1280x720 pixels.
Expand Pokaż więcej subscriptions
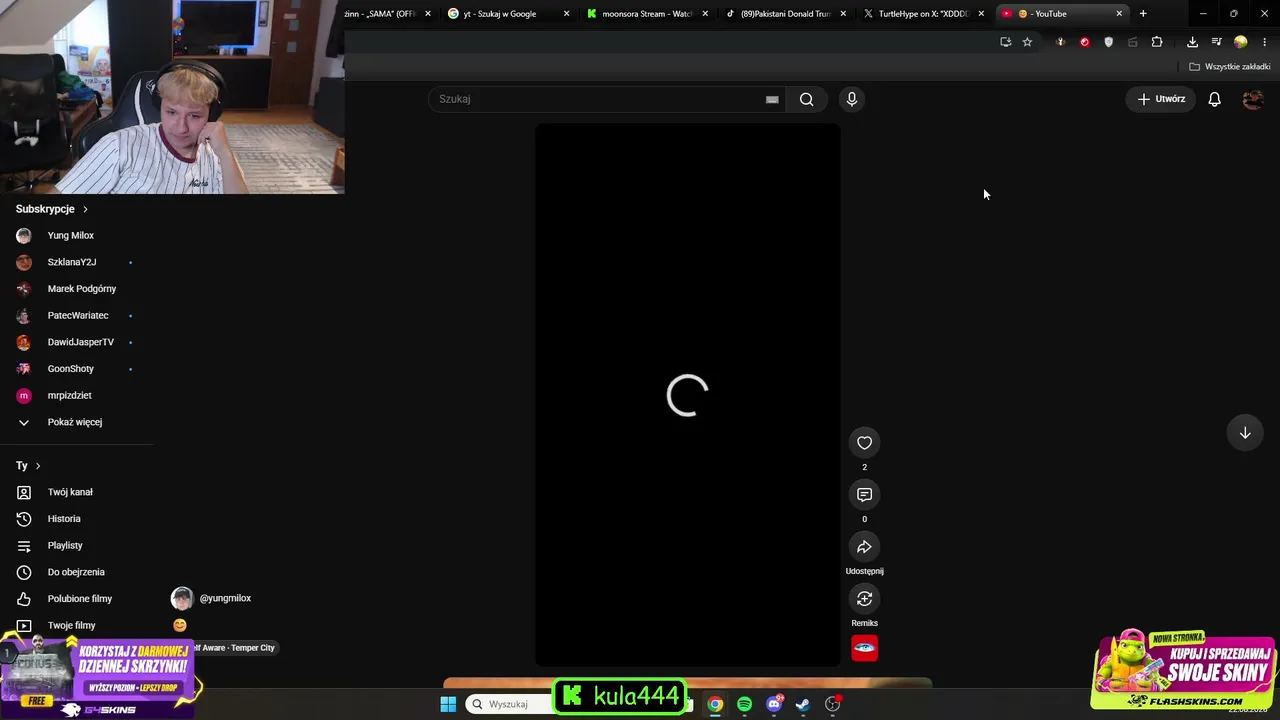tap(74, 422)
